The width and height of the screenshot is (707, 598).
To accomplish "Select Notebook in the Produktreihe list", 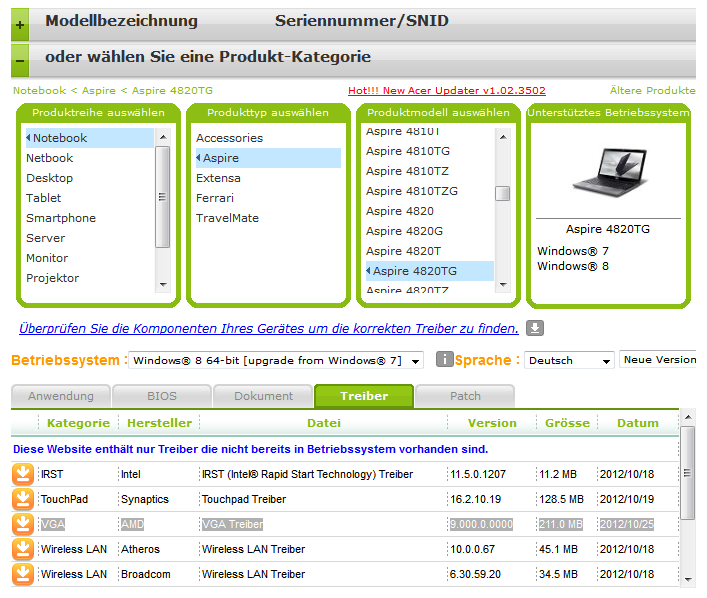I will (90, 138).
